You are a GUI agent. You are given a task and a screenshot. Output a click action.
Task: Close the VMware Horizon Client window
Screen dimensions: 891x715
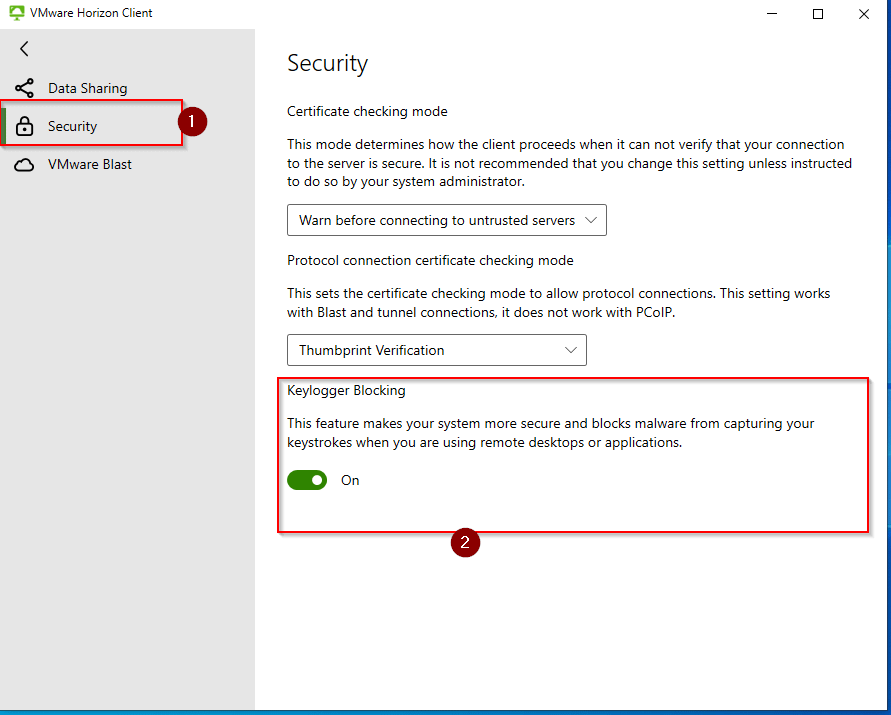pyautogui.click(x=864, y=14)
